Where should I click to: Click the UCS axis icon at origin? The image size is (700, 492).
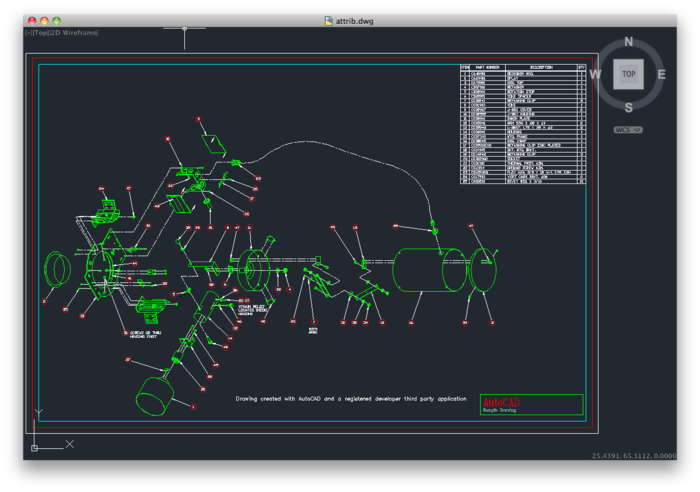(x=35, y=446)
